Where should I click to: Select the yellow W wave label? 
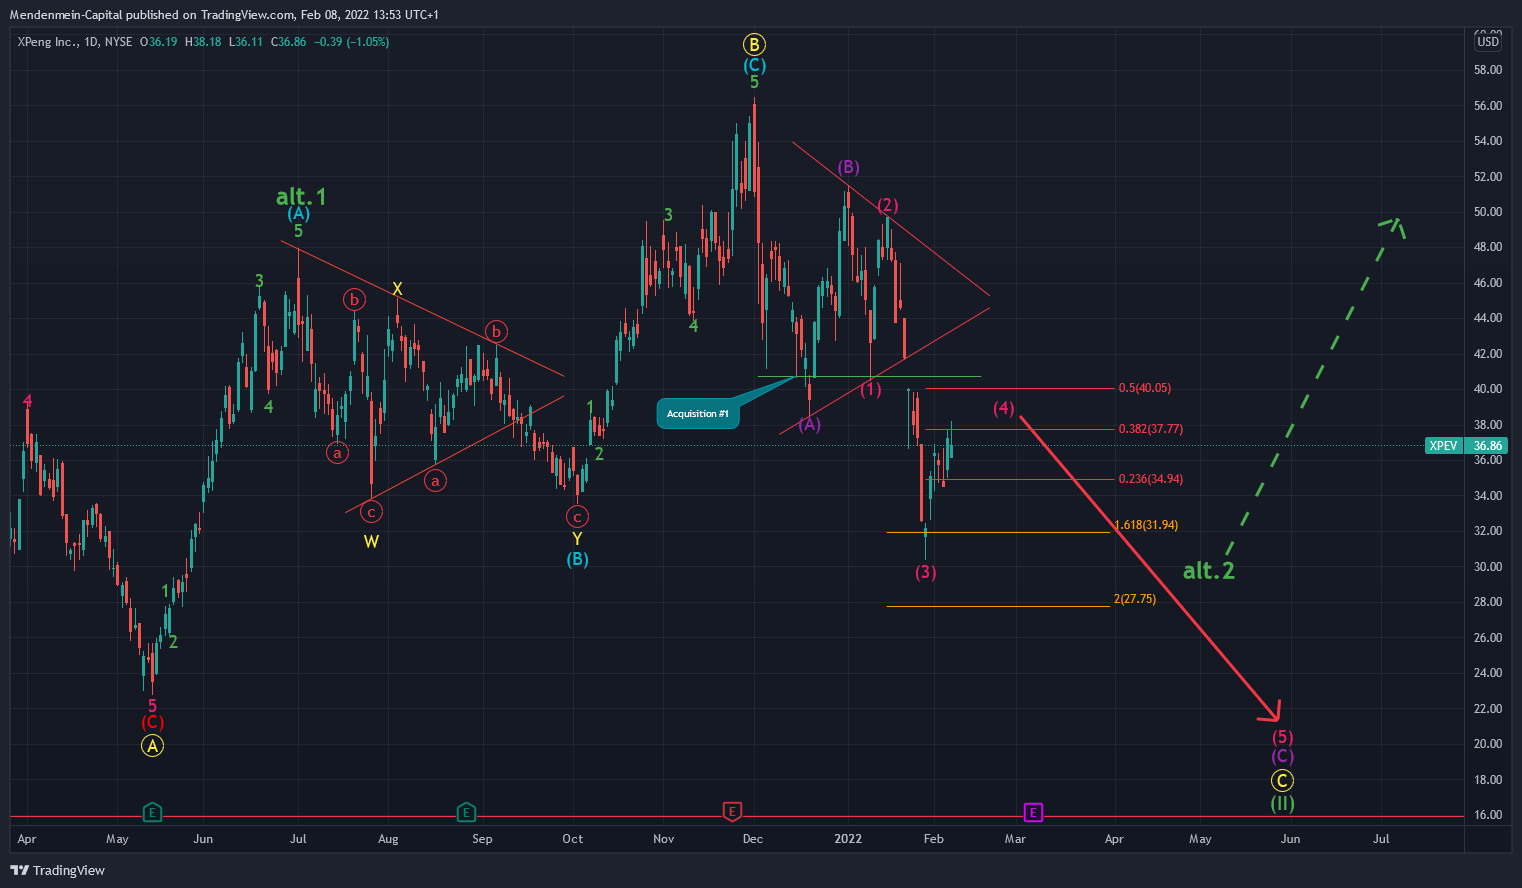coord(371,541)
